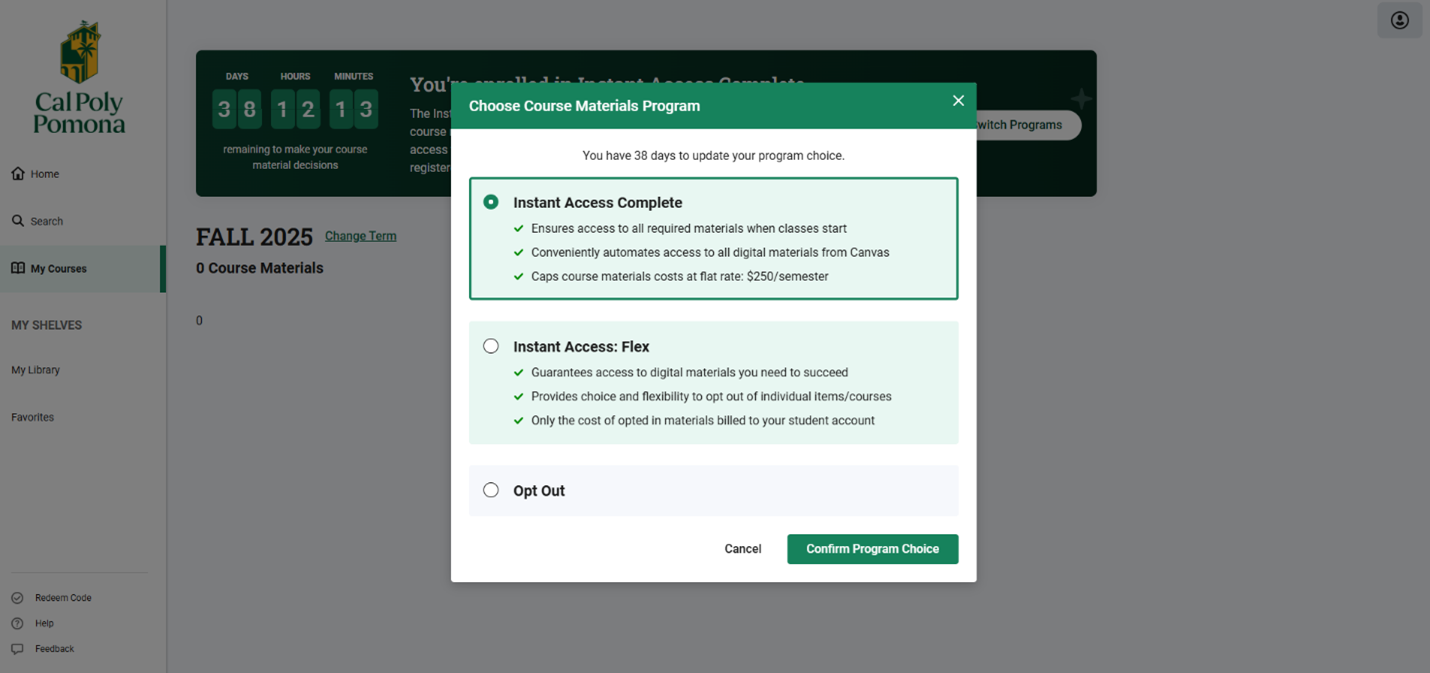This screenshot has height=673, width=1430.
Task: Open Search from the sidebar
Action: tap(18, 220)
